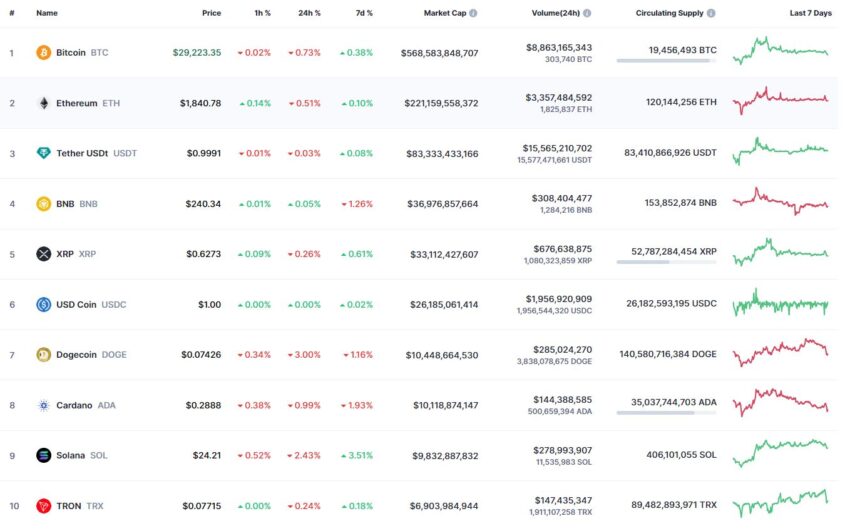Screen dimensions: 850x531
Task: Sort table by Price column header
Action: click(211, 13)
